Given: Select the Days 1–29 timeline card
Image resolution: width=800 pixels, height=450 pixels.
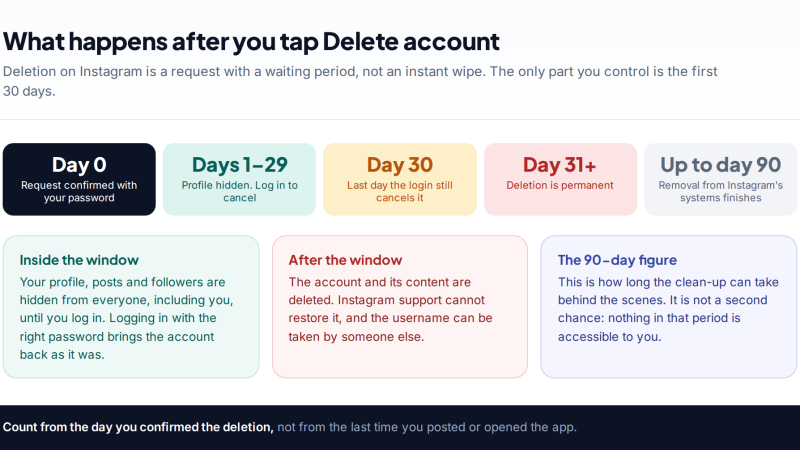Looking at the screenshot, I should [239, 179].
